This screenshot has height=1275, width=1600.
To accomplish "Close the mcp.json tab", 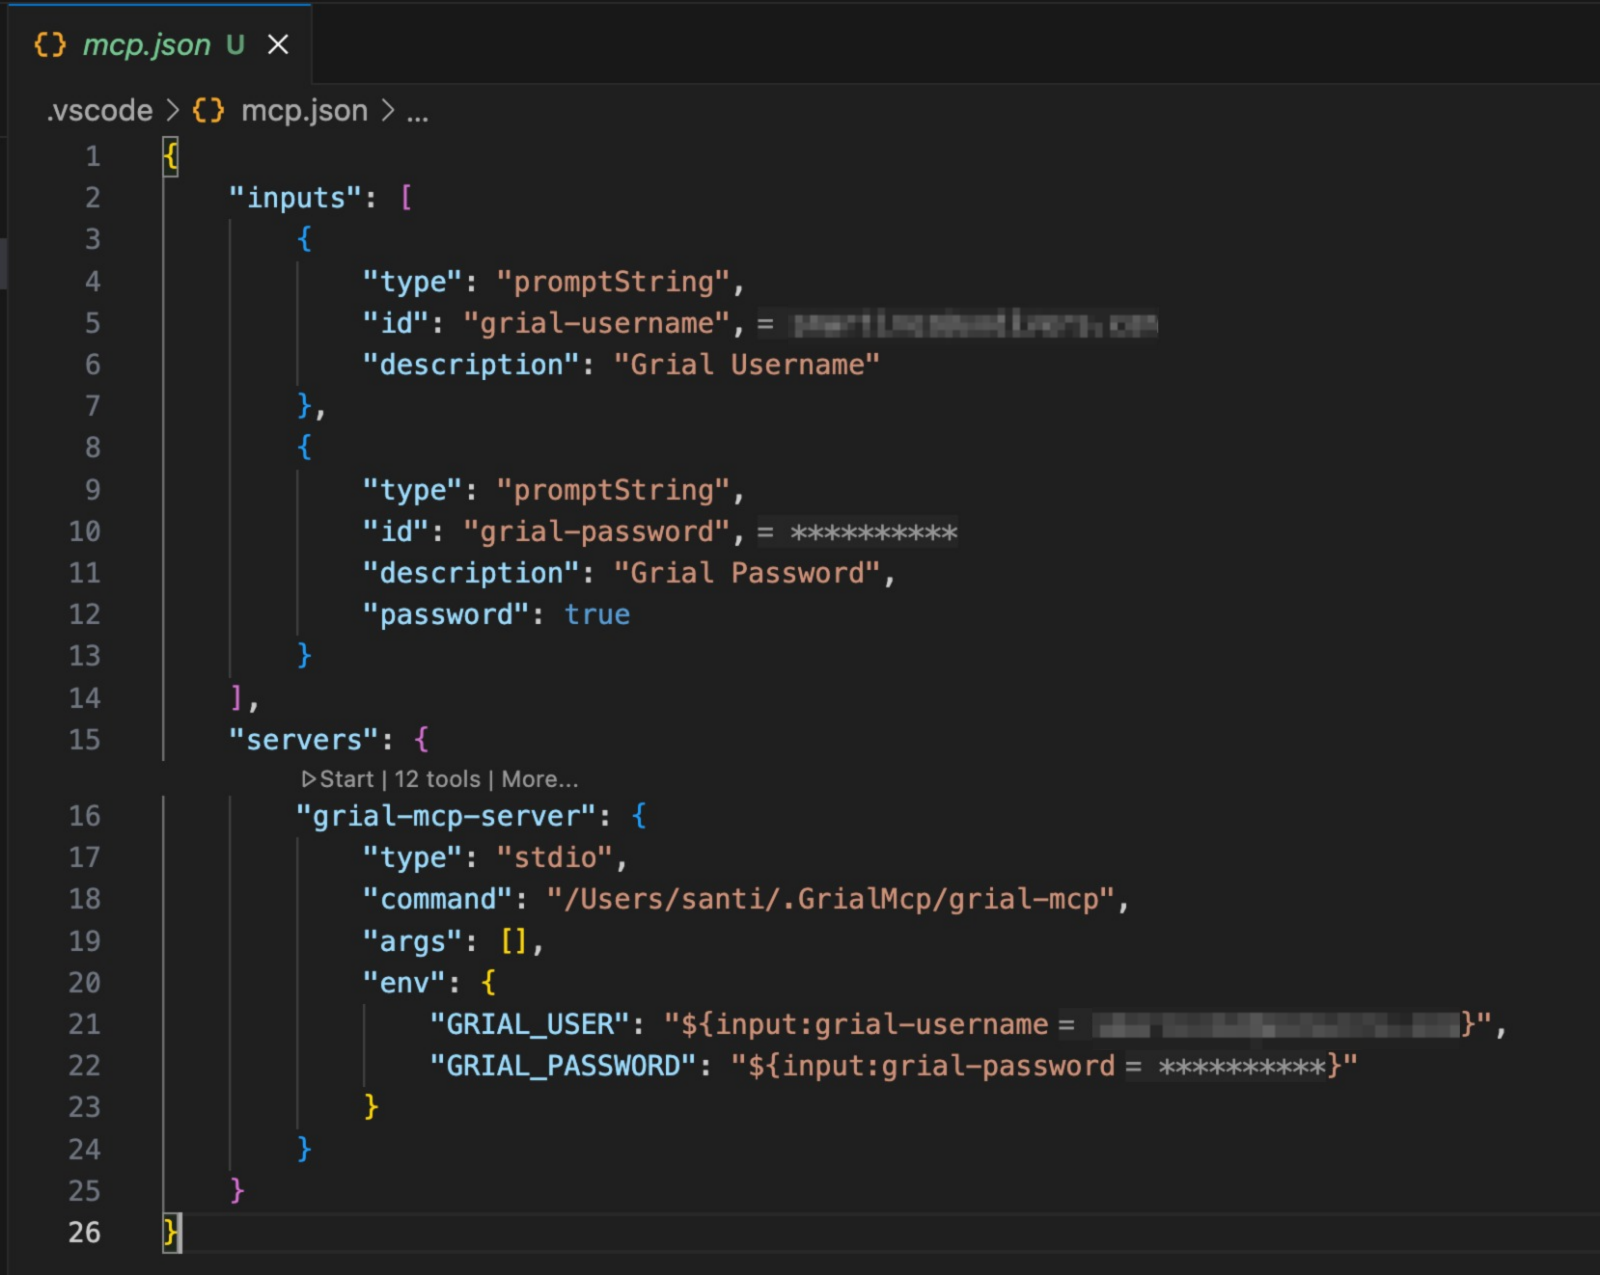I will [x=277, y=44].
